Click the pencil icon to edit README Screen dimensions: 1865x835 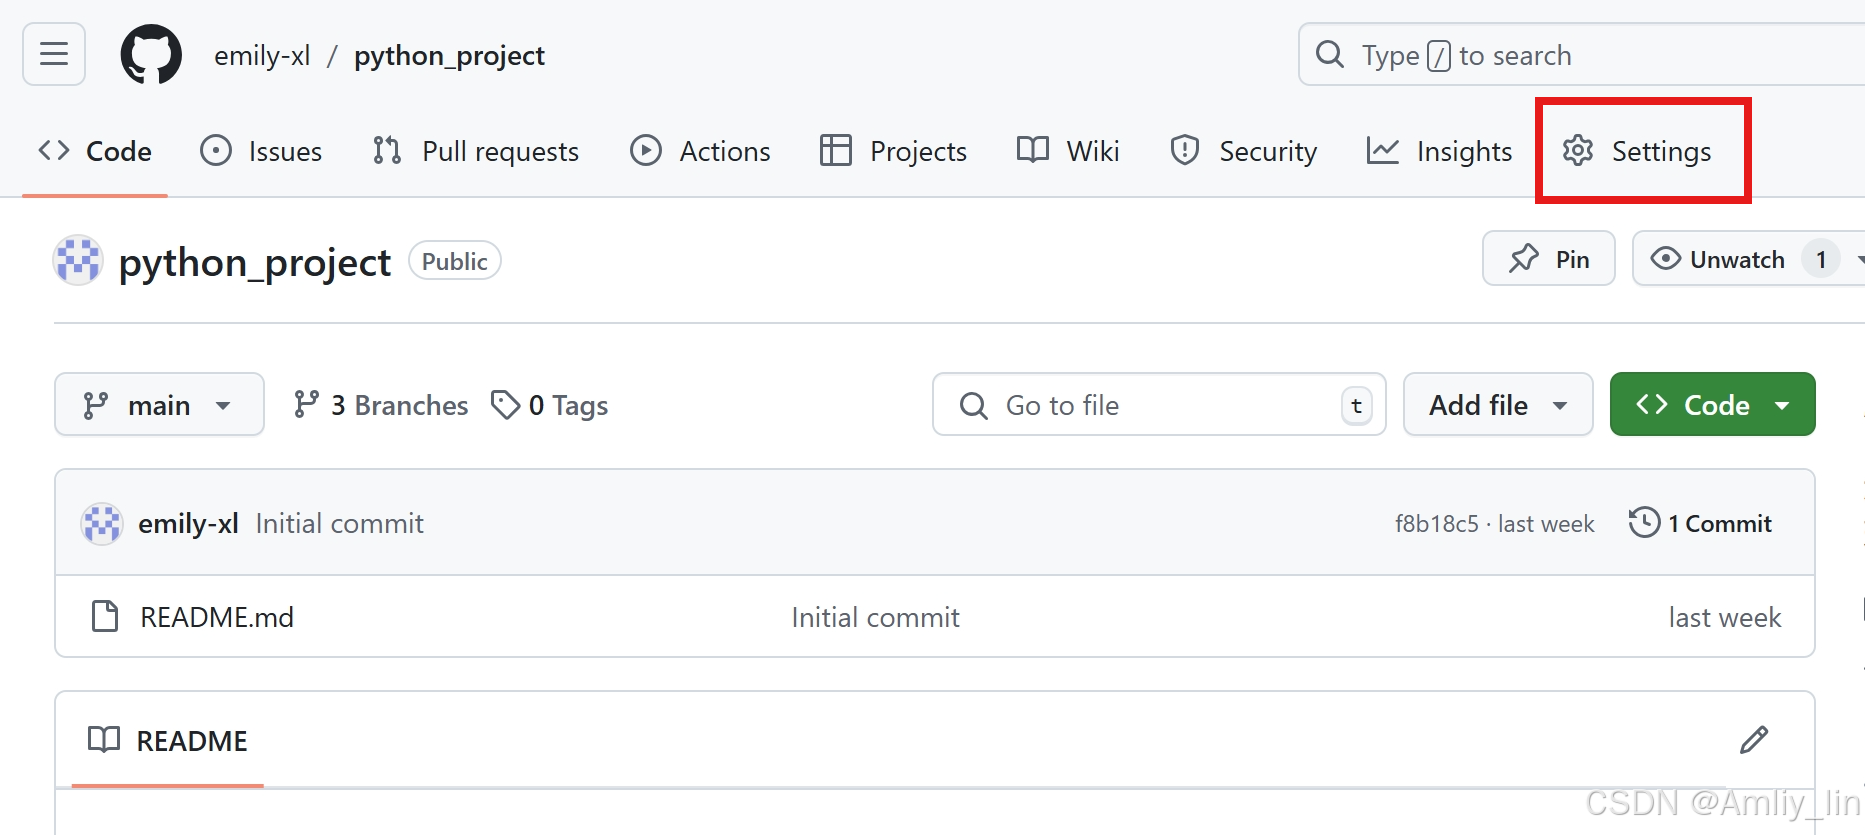click(1753, 740)
